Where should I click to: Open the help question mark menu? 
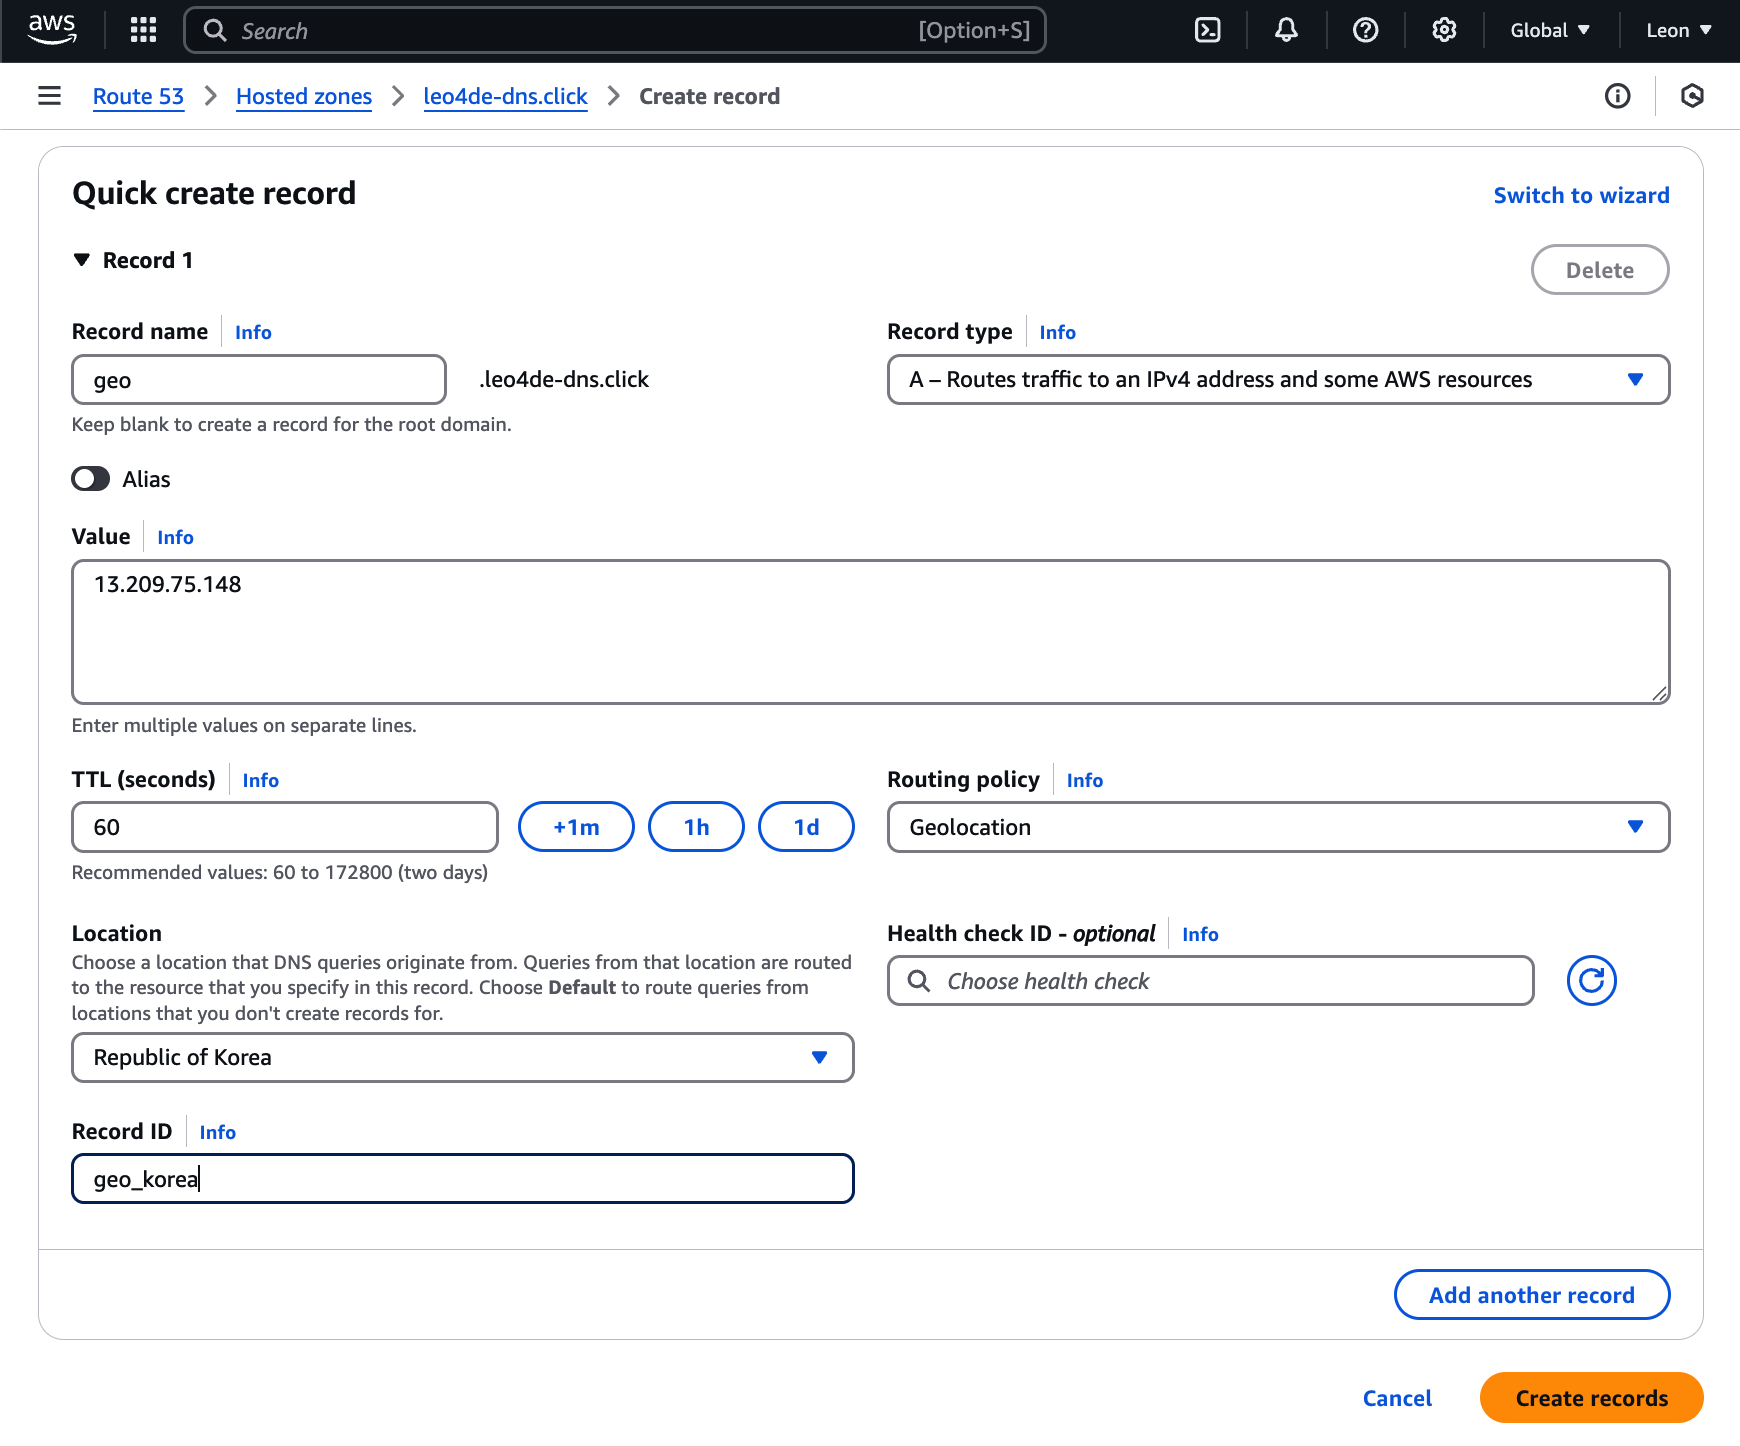(x=1365, y=30)
